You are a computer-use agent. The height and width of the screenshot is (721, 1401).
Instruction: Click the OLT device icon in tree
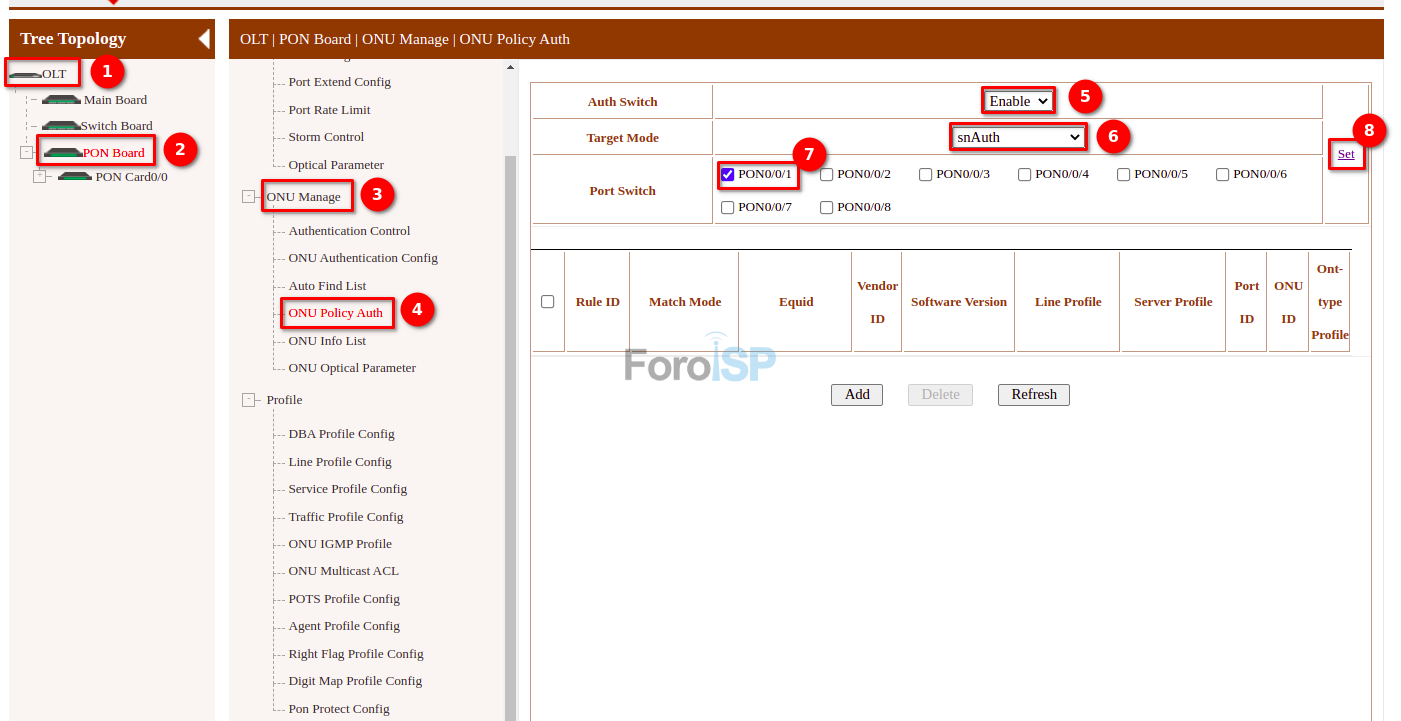(25, 75)
